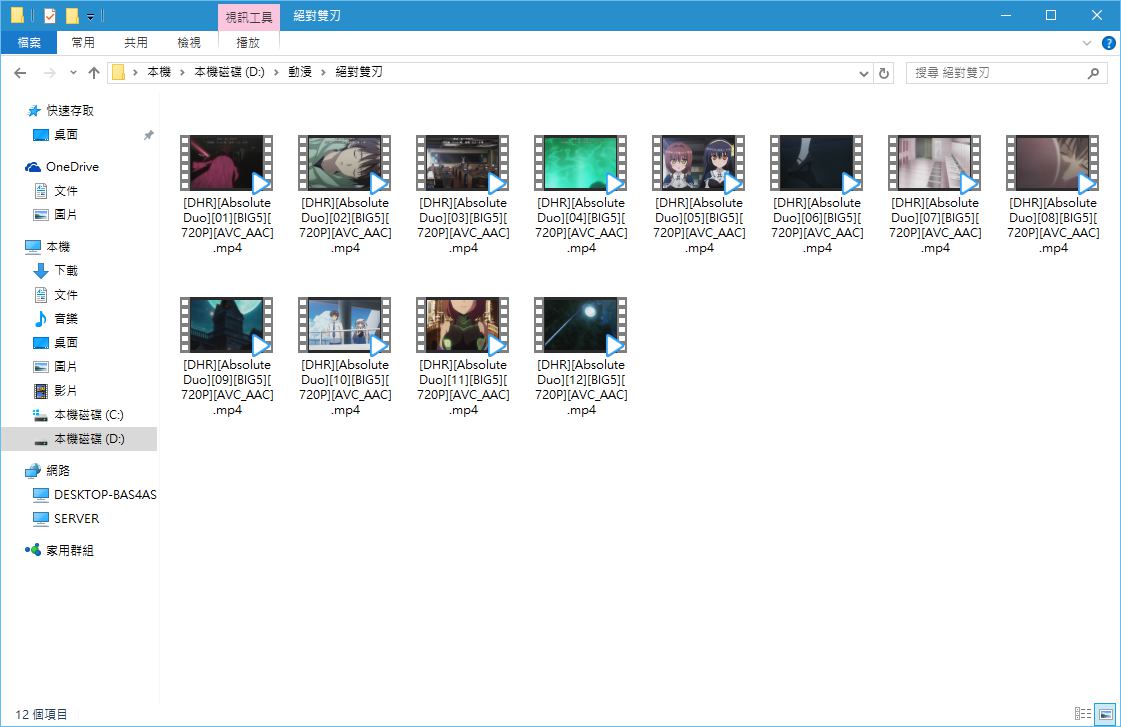Switch to large thumbnails view layout
This screenshot has width=1121, height=727.
(1104, 714)
